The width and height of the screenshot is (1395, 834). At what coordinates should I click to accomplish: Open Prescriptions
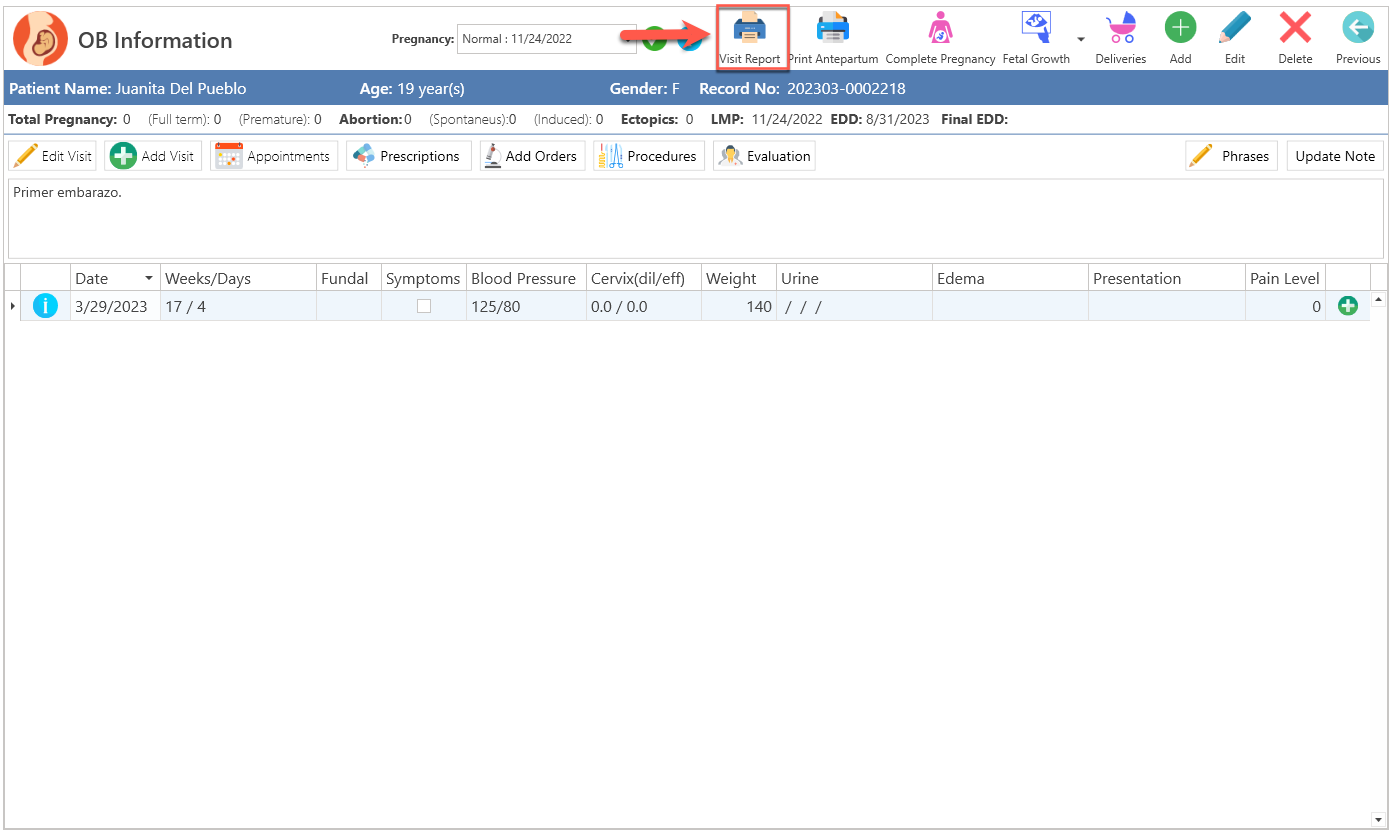point(409,156)
